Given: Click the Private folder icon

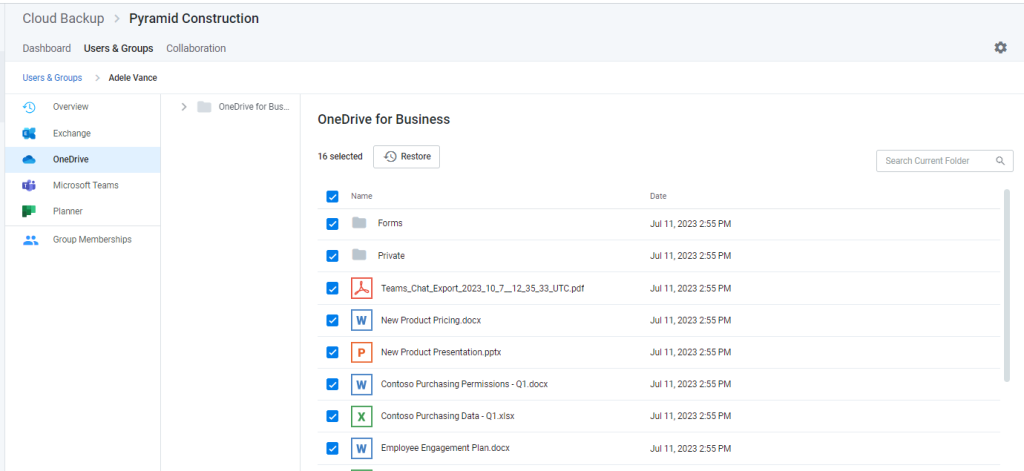Looking at the screenshot, I should coord(359,255).
